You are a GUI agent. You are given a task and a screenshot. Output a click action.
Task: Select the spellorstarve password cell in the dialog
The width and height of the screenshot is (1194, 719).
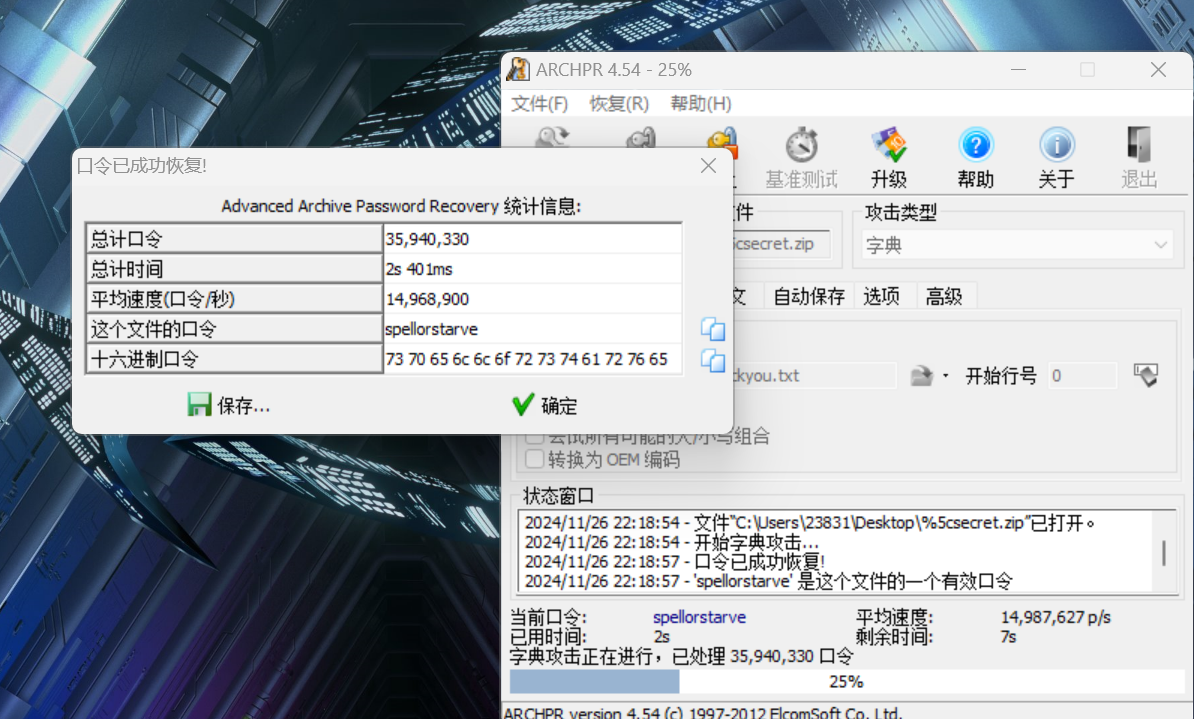coord(532,329)
